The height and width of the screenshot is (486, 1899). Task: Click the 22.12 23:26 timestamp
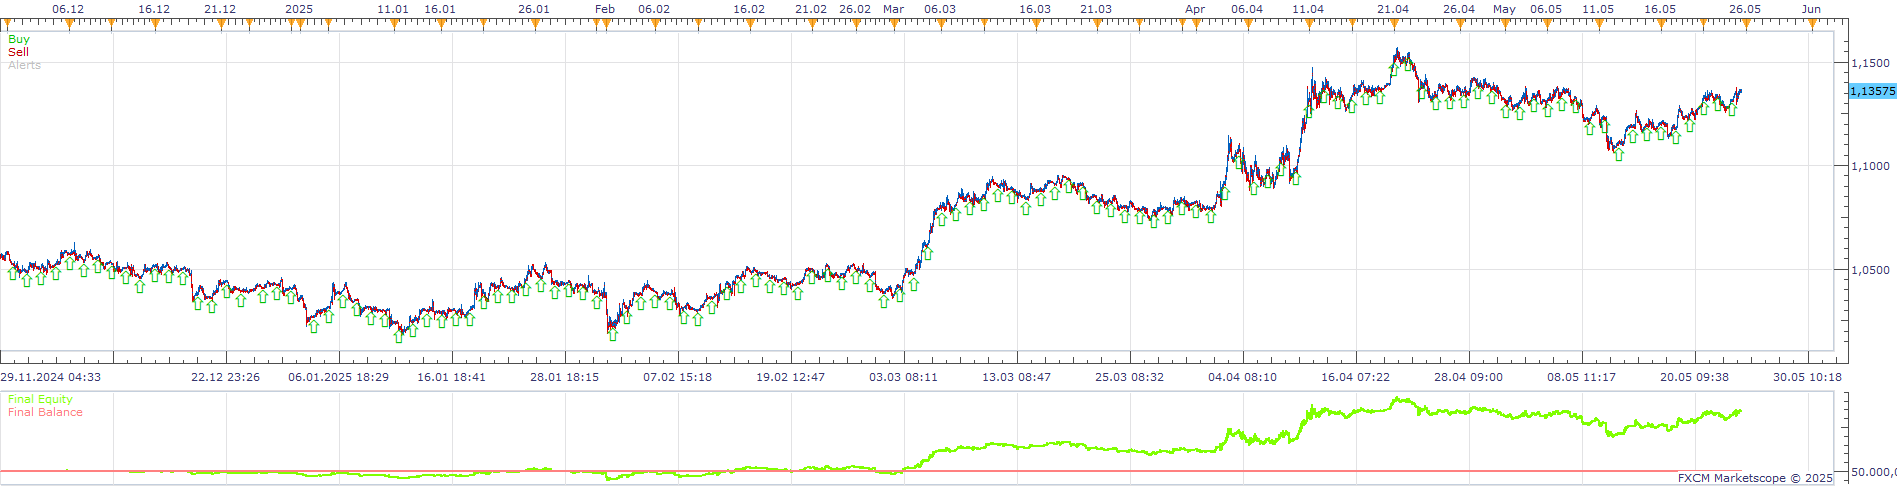tap(226, 377)
